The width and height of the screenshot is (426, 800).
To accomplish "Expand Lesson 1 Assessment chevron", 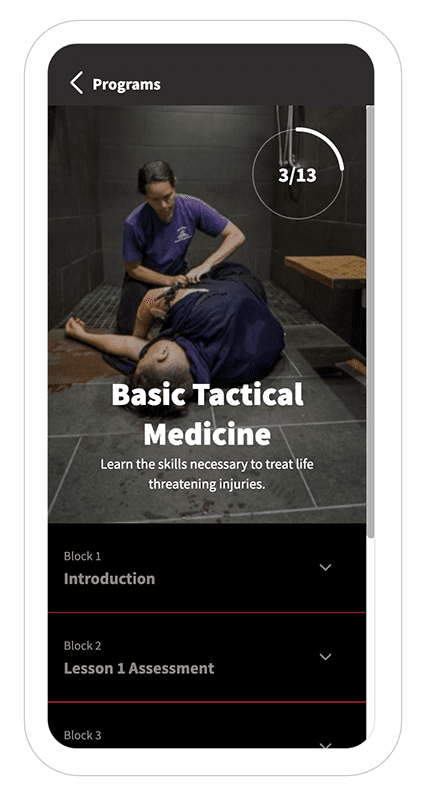I will click(x=325, y=657).
